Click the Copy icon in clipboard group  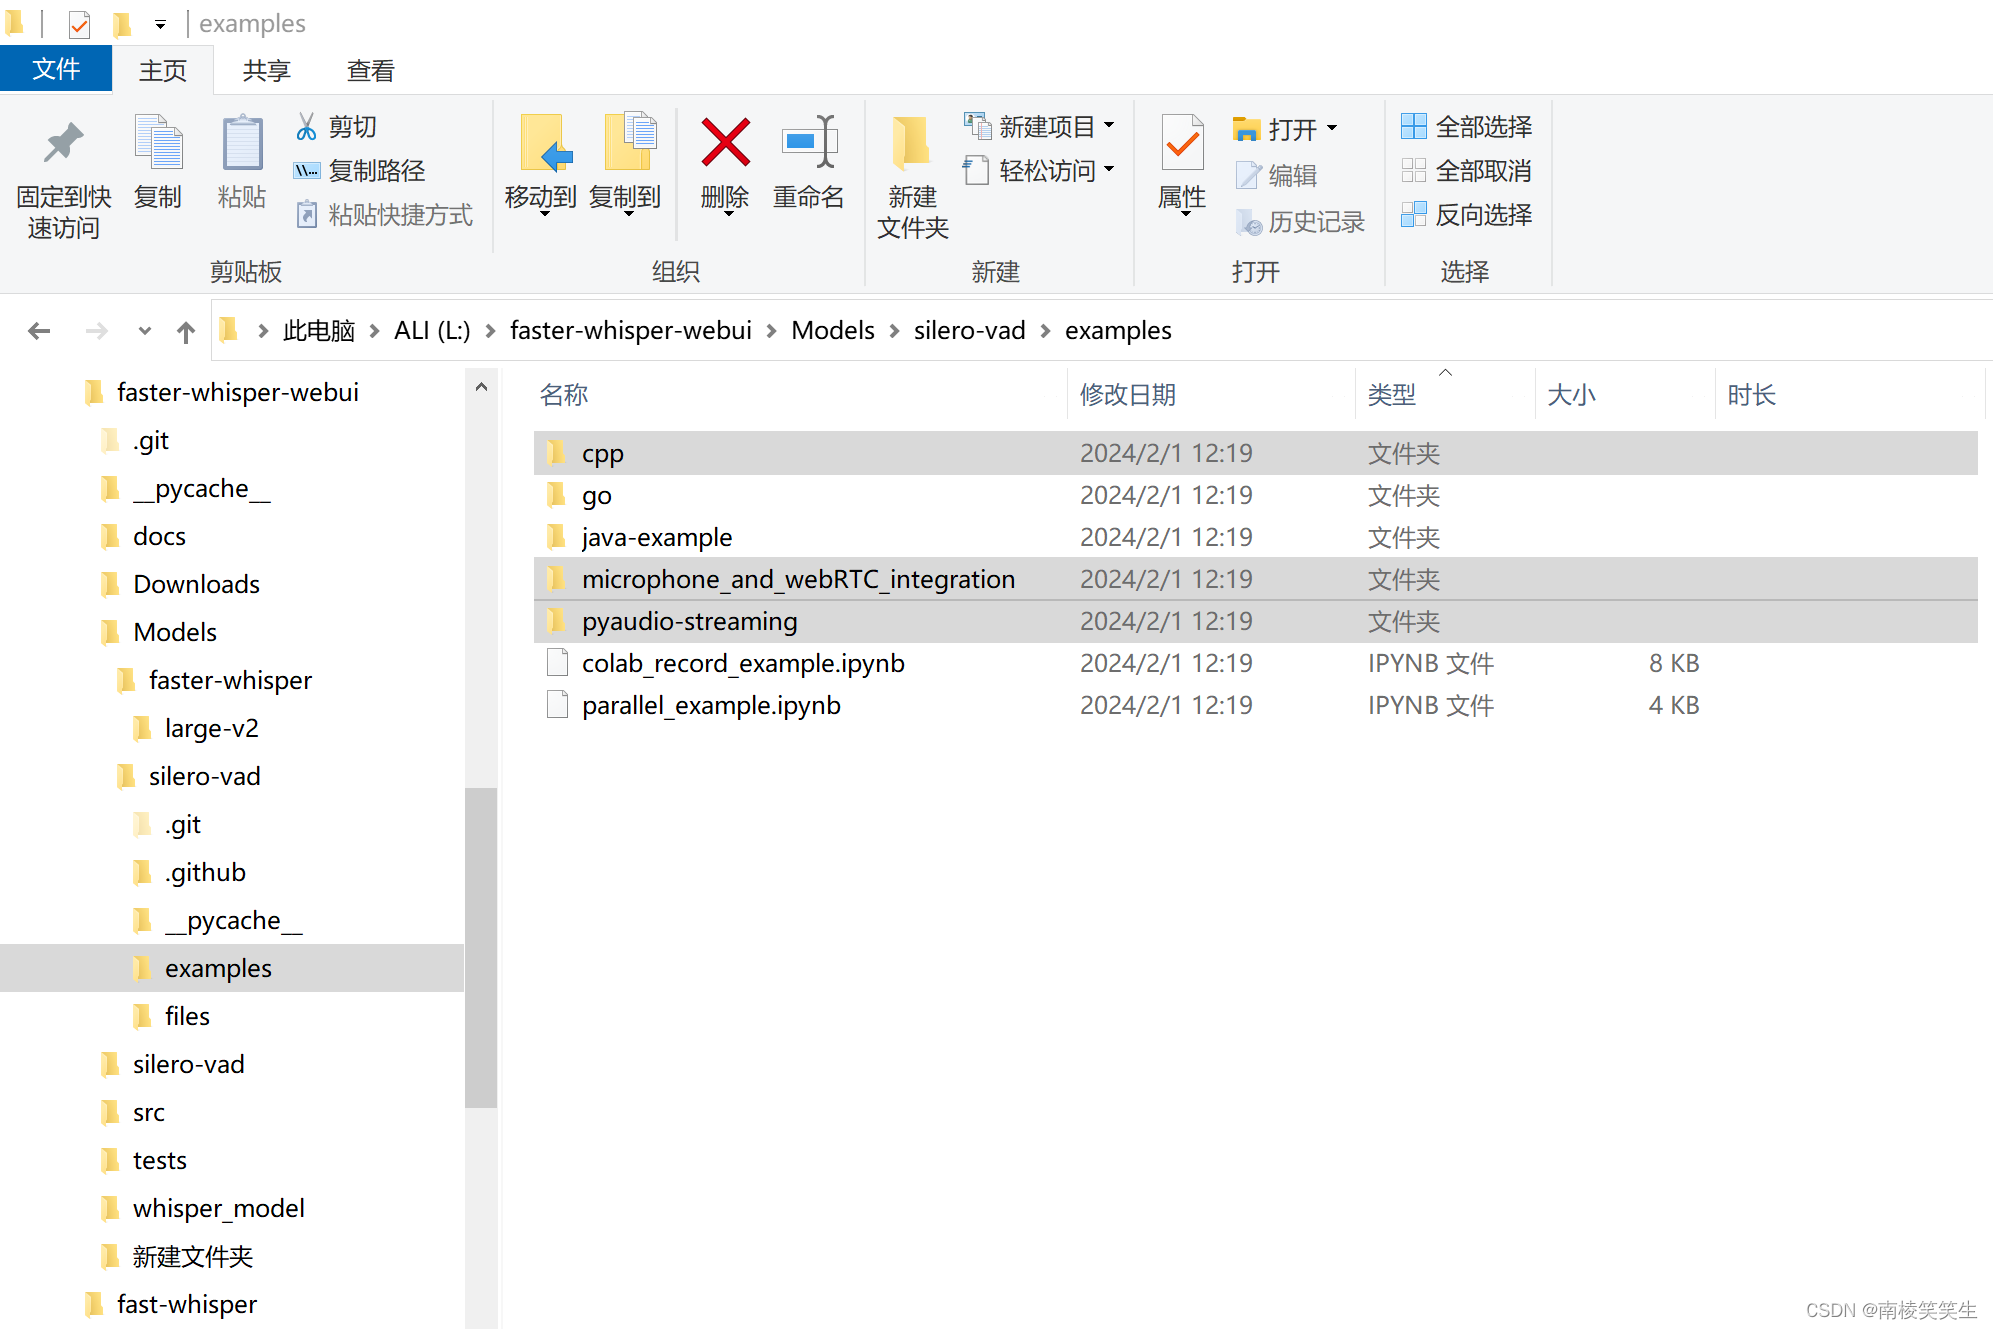pyautogui.click(x=158, y=143)
